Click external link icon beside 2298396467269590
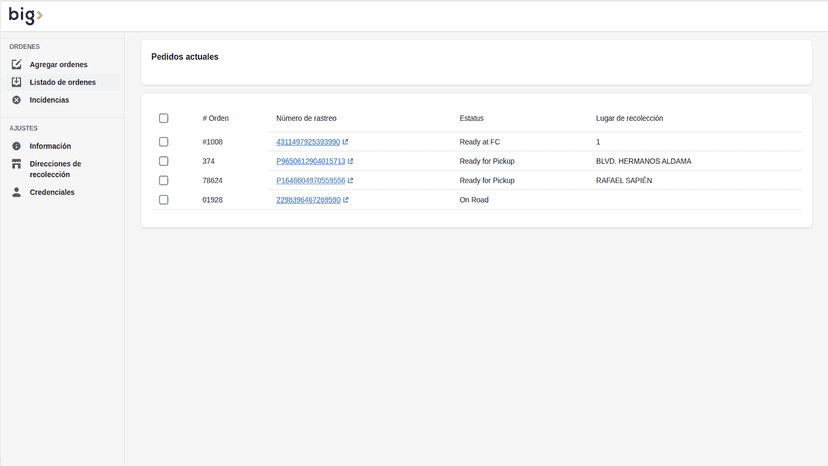Viewport: 828px width, 466px height. point(346,200)
